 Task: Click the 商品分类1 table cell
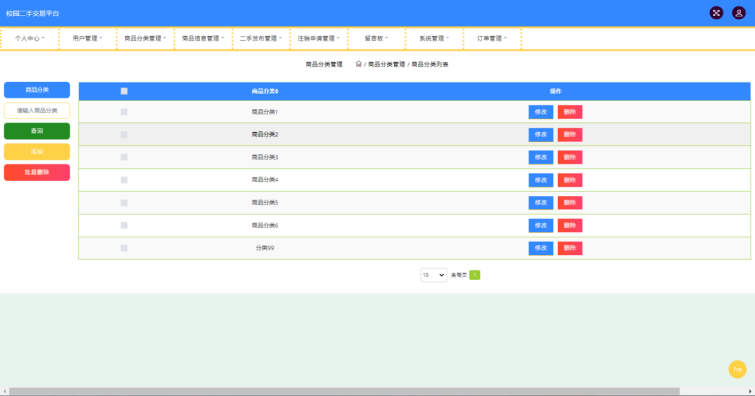click(265, 112)
